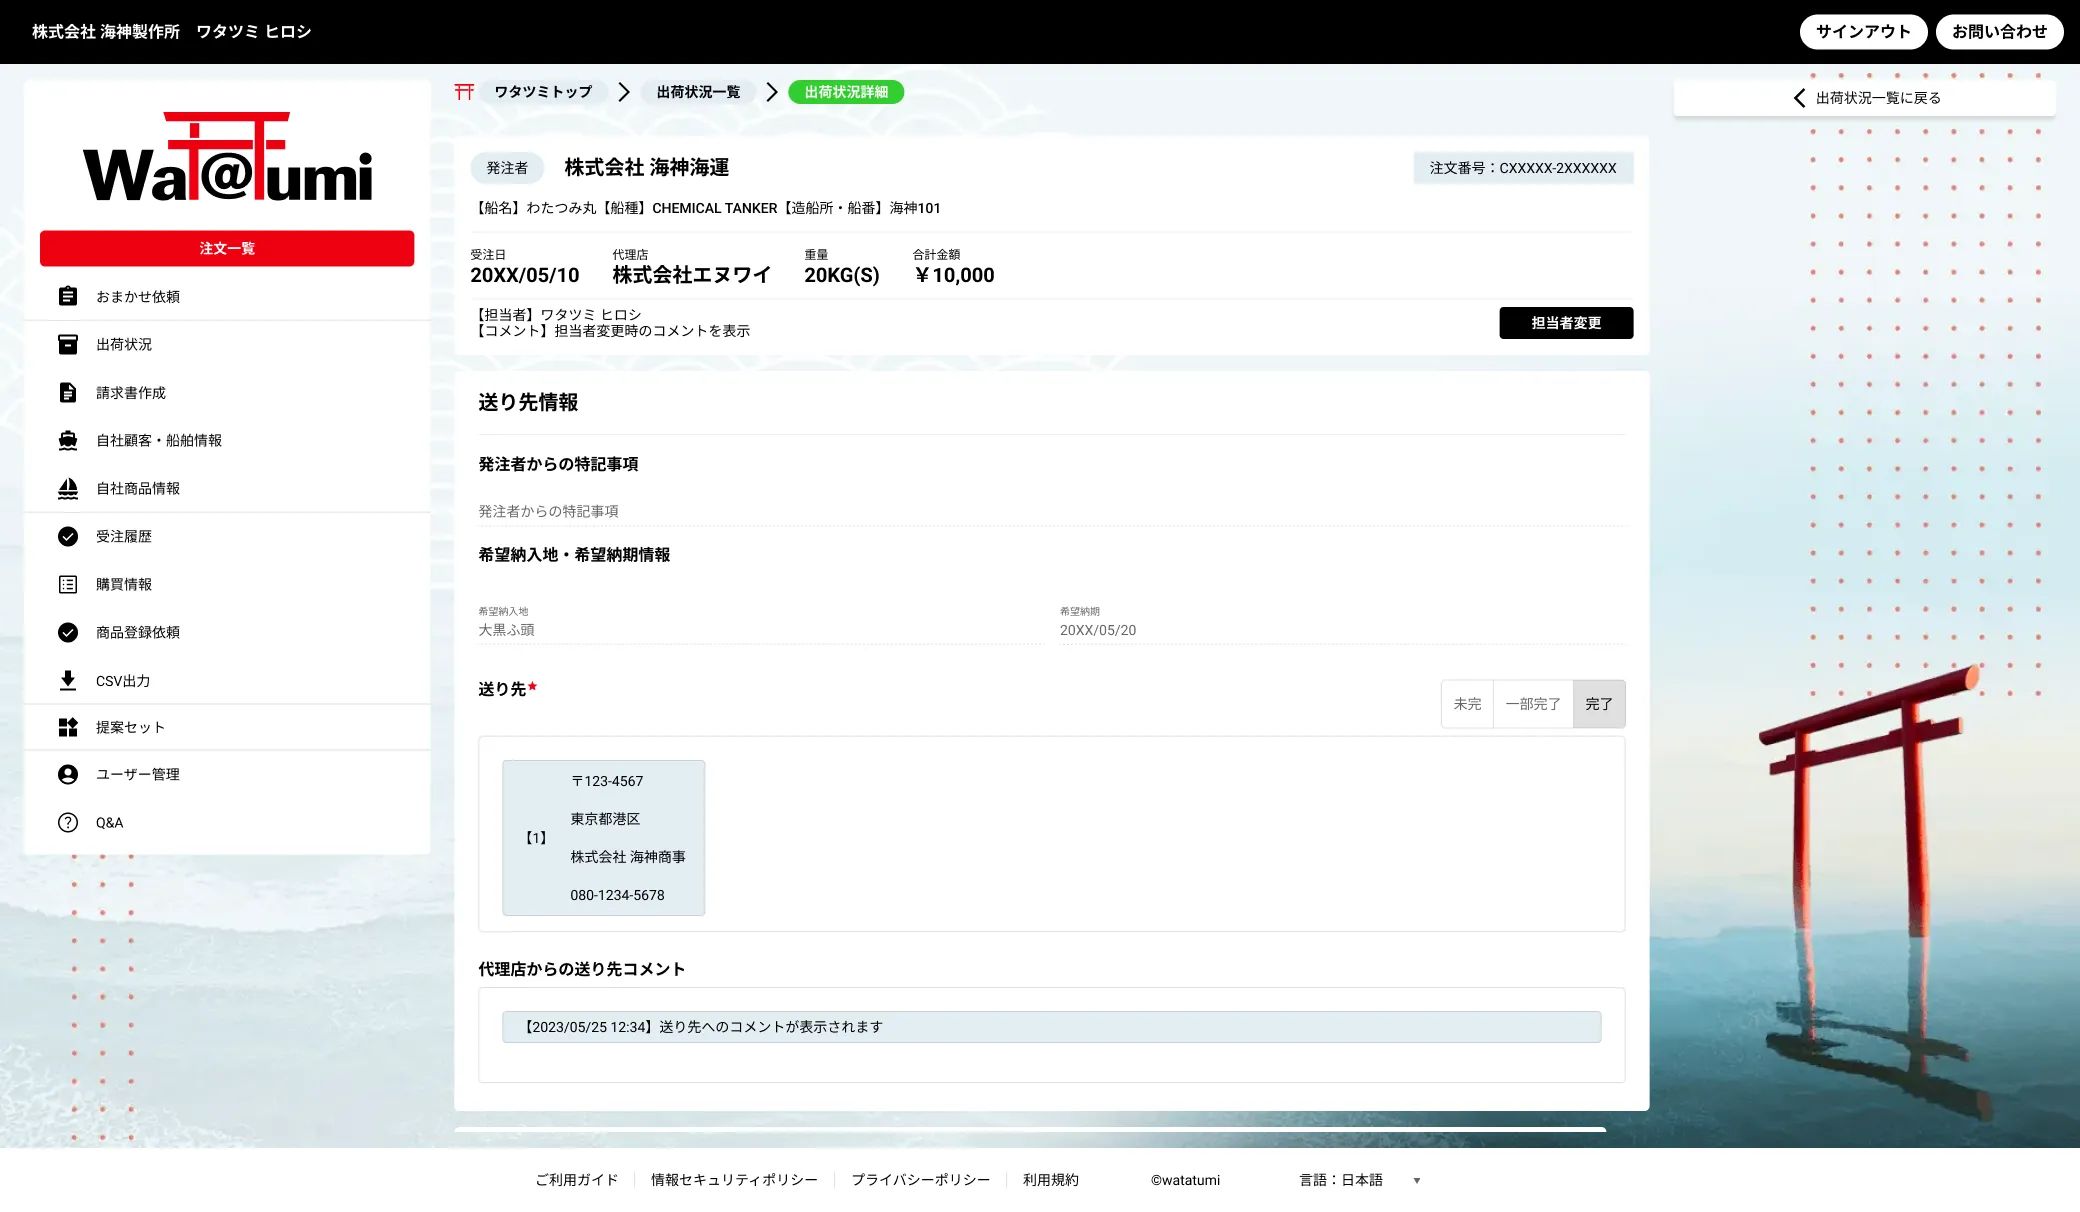
Task: Expand the Q&A help item
Action: click(x=67, y=822)
